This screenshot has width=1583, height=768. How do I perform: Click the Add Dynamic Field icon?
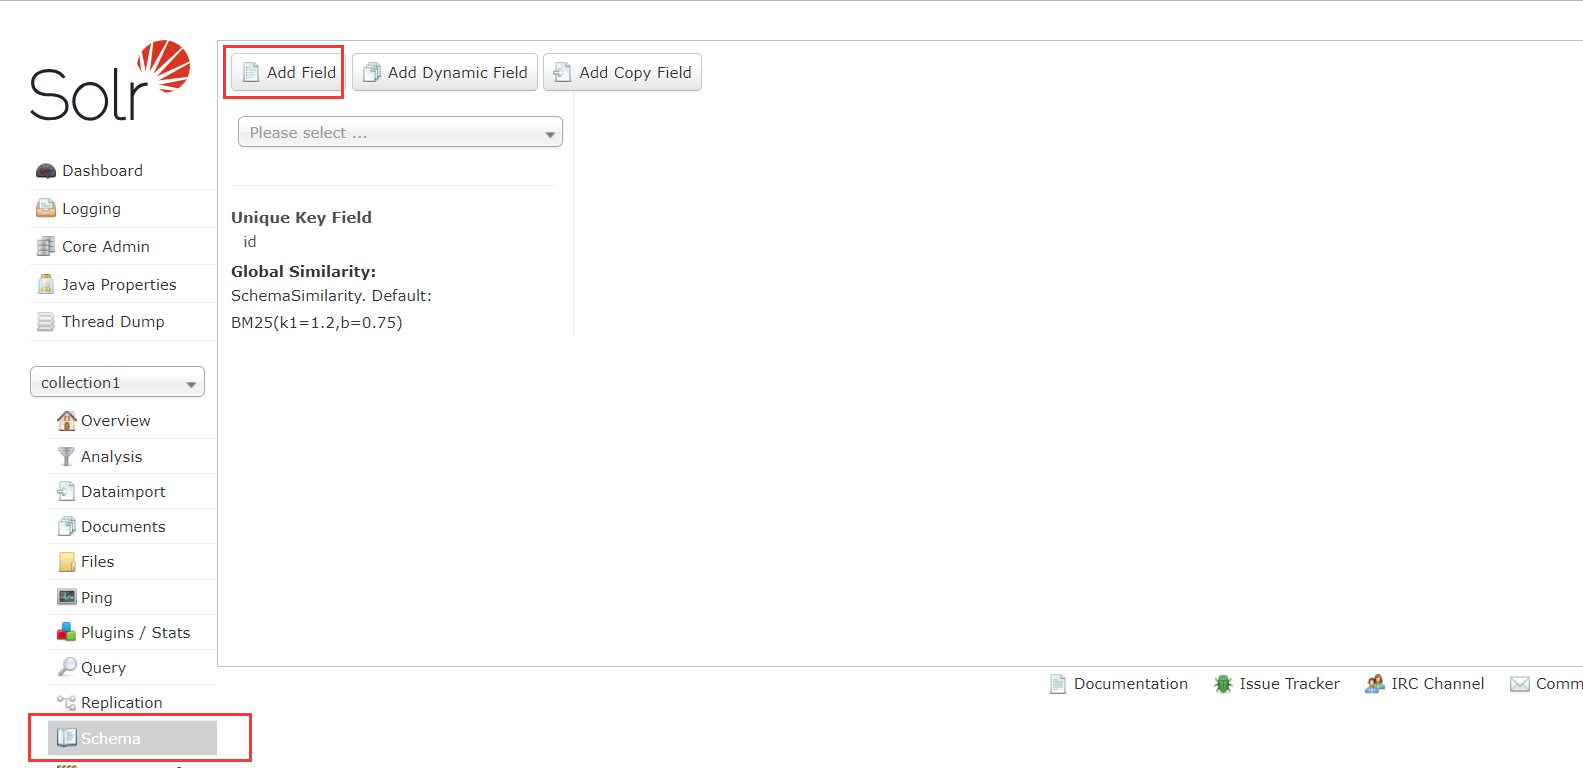[372, 72]
